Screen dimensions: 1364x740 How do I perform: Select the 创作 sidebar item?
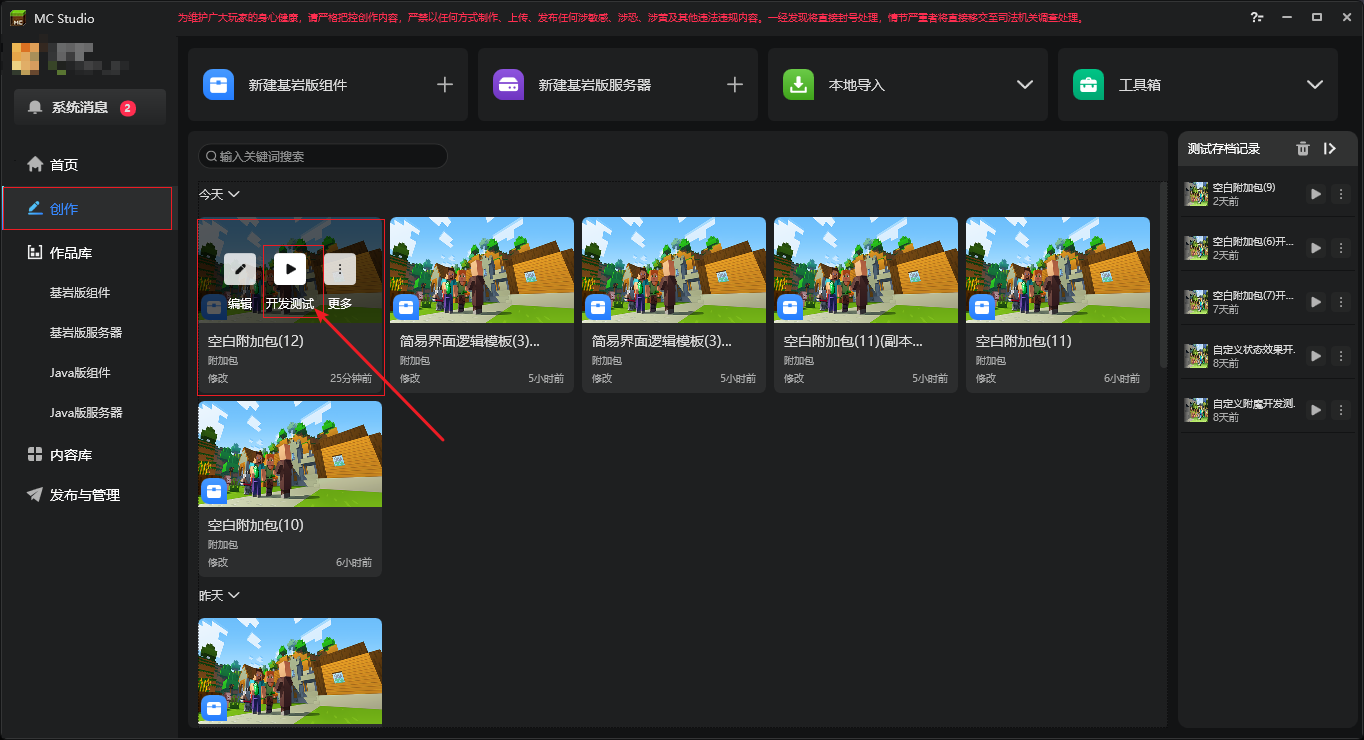88,209
